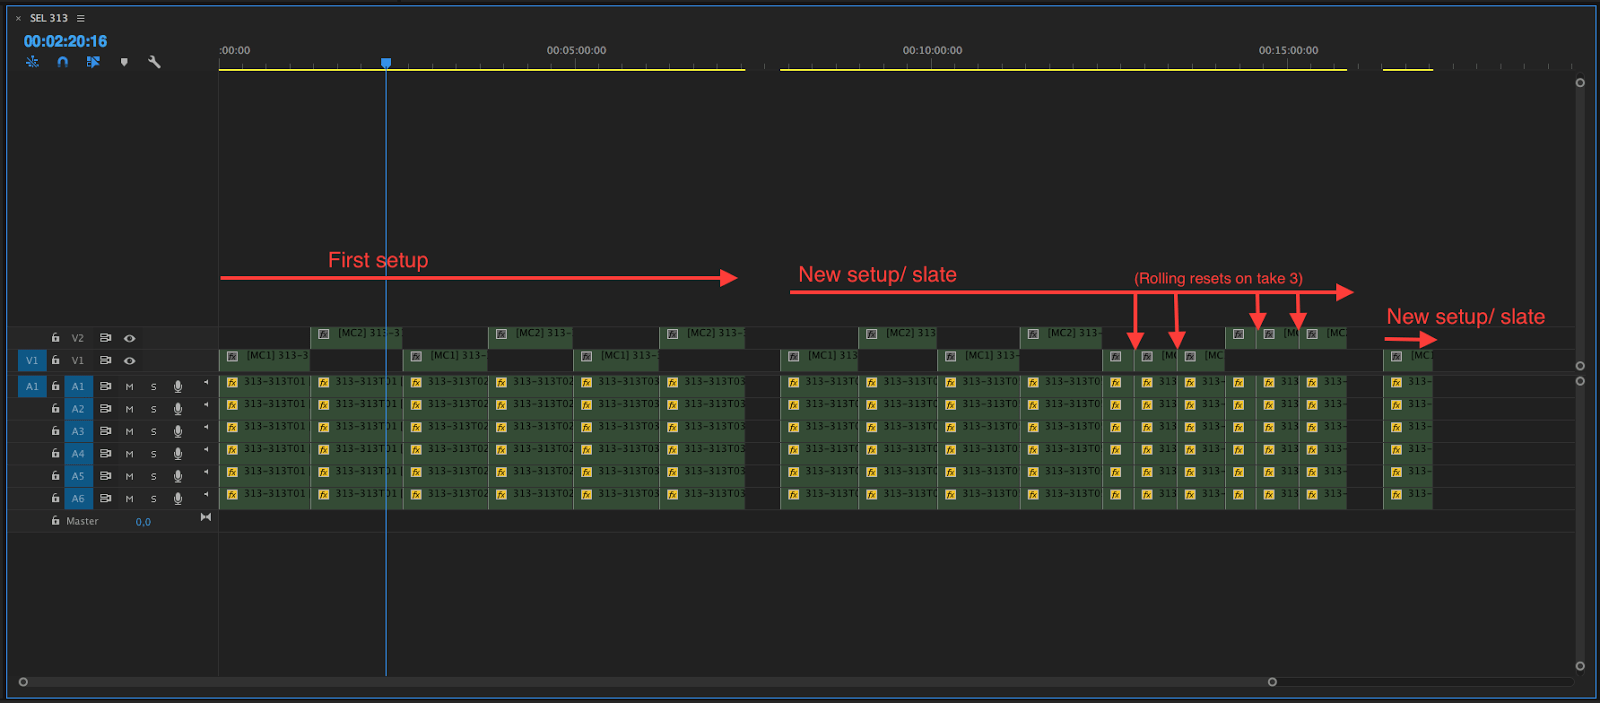Viewport: 1600px width, 703px height.
Task: Click ruler at the 00:10:00:00 mark
Action: tap(932, 51)
